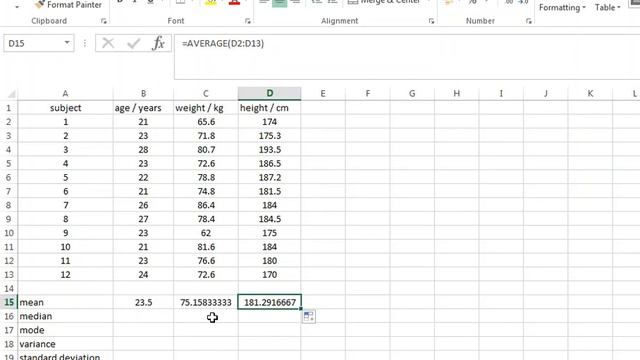Open the Auto Fill Options icon
The width and height of the screenshot is (640, 360).
point(309,316)
